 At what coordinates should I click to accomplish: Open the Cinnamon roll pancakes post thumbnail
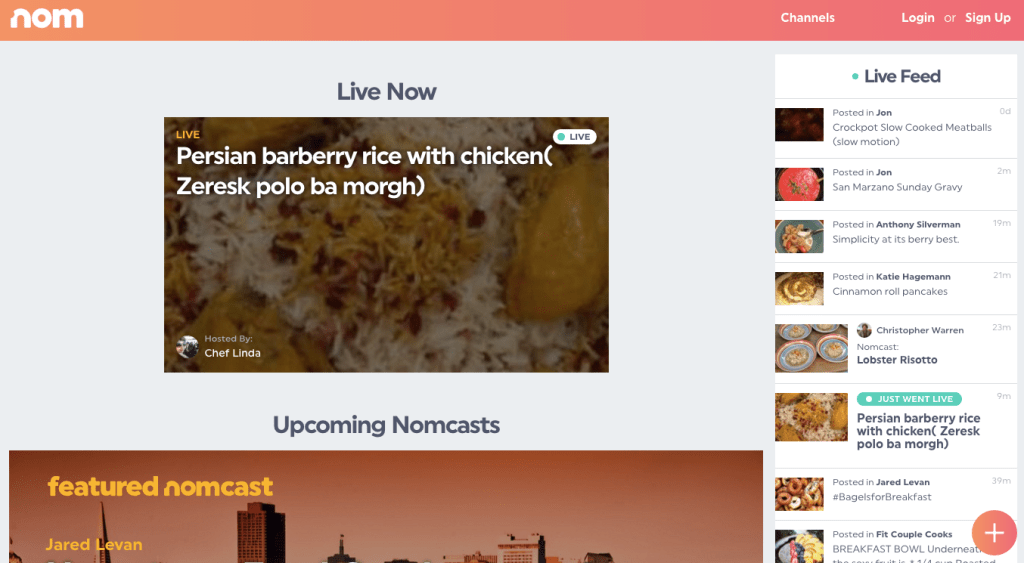pos(799,289)
